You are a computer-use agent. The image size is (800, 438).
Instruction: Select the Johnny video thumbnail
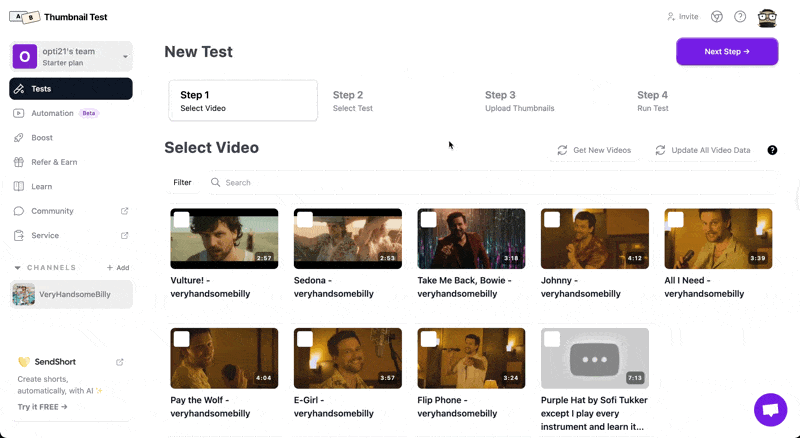(x=595, y=238)
